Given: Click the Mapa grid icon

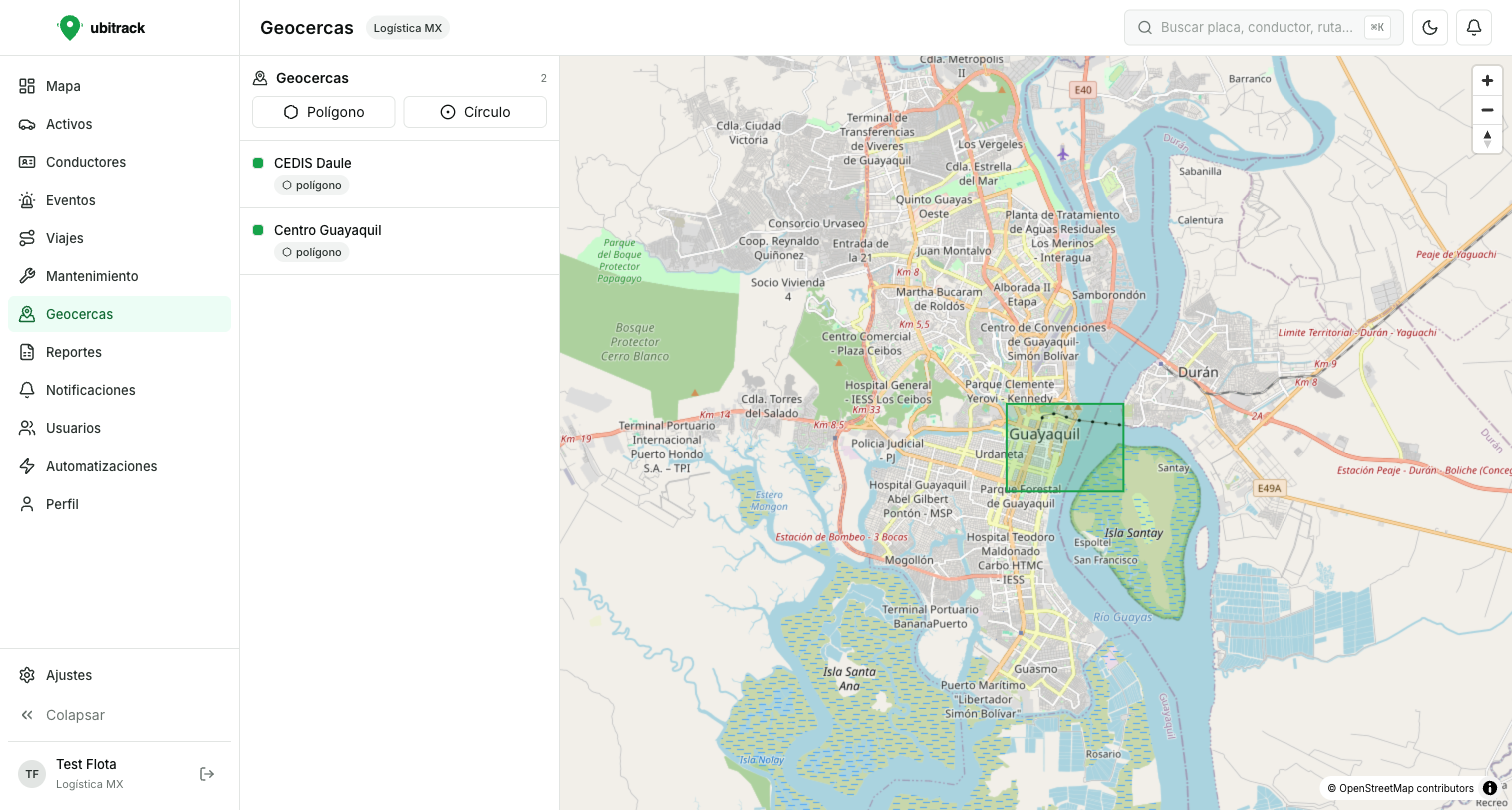Looking at the screenshot, I should pos(27,86).
